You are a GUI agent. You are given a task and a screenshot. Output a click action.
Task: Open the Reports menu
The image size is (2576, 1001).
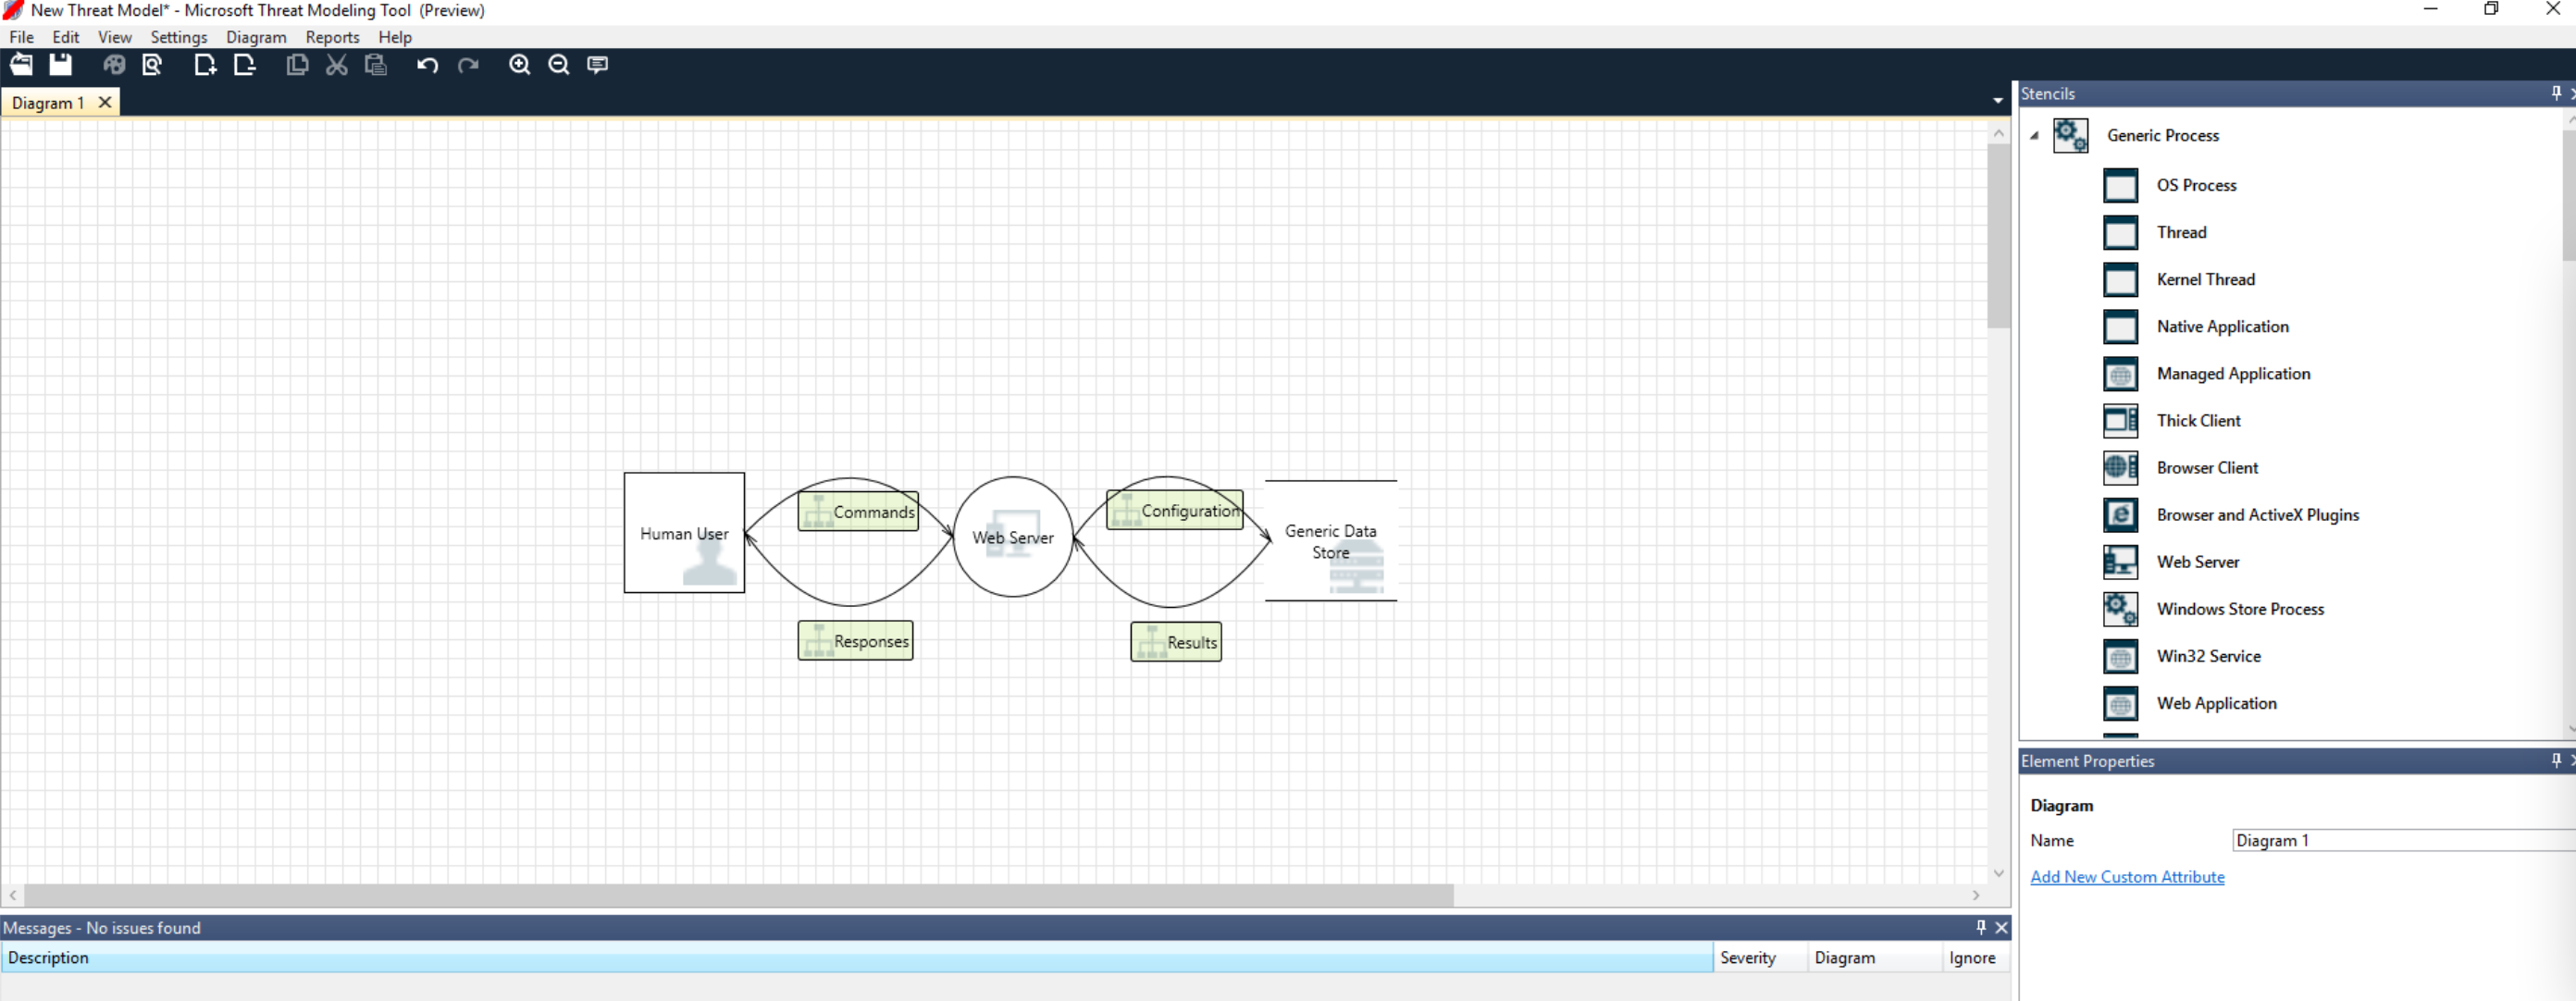(332, 37)
